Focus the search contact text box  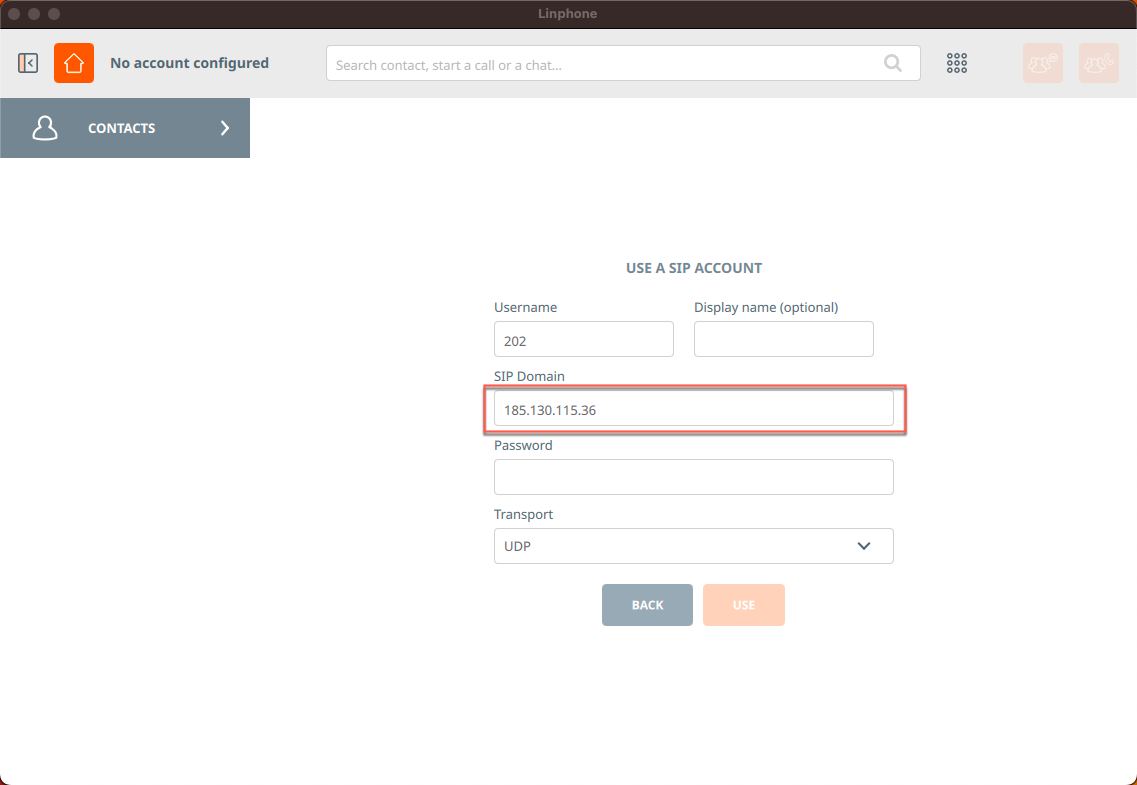click(600, 64)
